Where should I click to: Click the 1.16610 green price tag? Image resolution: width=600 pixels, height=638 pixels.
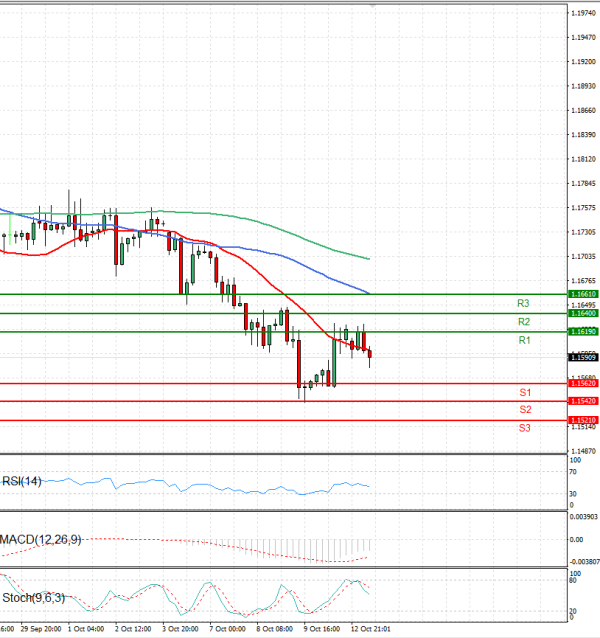tap(582, 295)
